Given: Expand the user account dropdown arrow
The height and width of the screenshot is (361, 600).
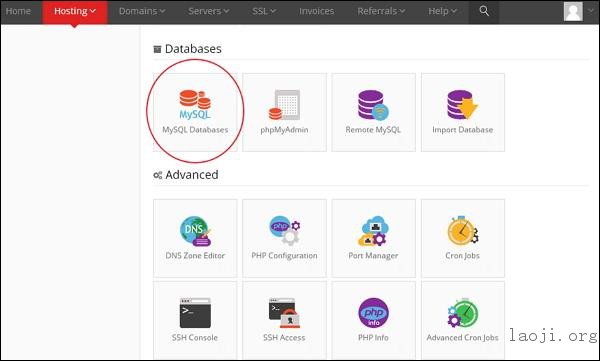Looking at the screenshot, I should pyautogui.click(x=590, y=11).
